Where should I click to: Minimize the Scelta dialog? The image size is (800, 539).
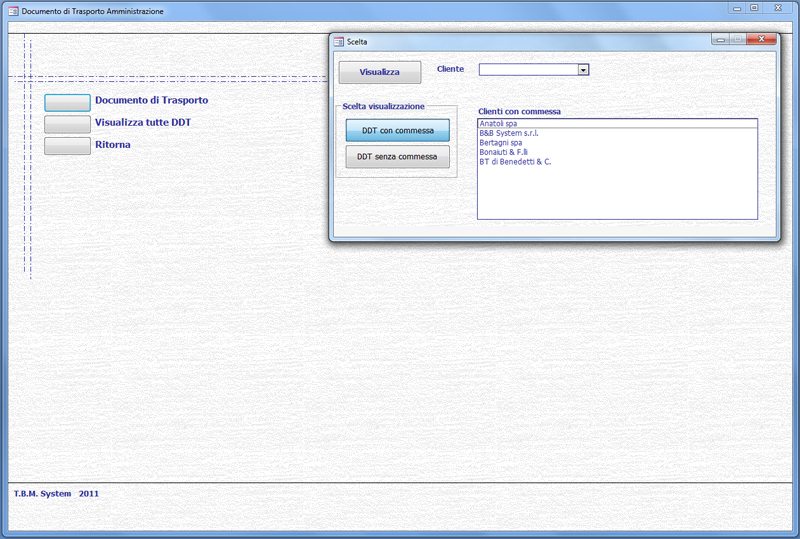click(x=720, y=39)
